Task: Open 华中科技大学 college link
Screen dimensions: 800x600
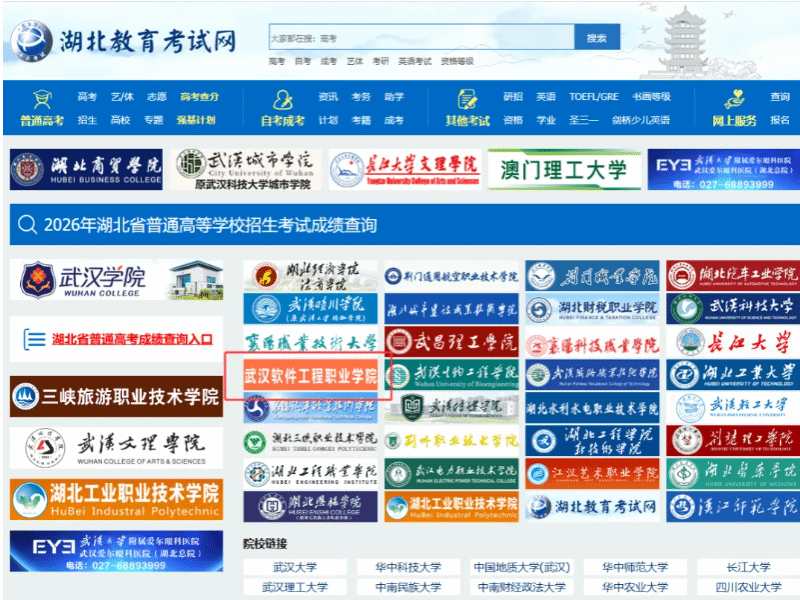Action: pyautogui.click(x=408, y=567)
